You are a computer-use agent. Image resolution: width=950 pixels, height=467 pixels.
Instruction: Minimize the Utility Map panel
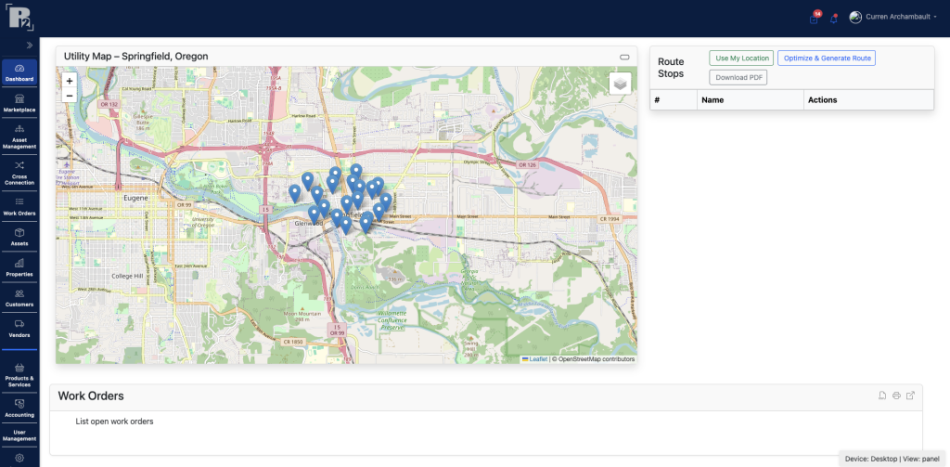pyautogui.click(x=625, y=57)
